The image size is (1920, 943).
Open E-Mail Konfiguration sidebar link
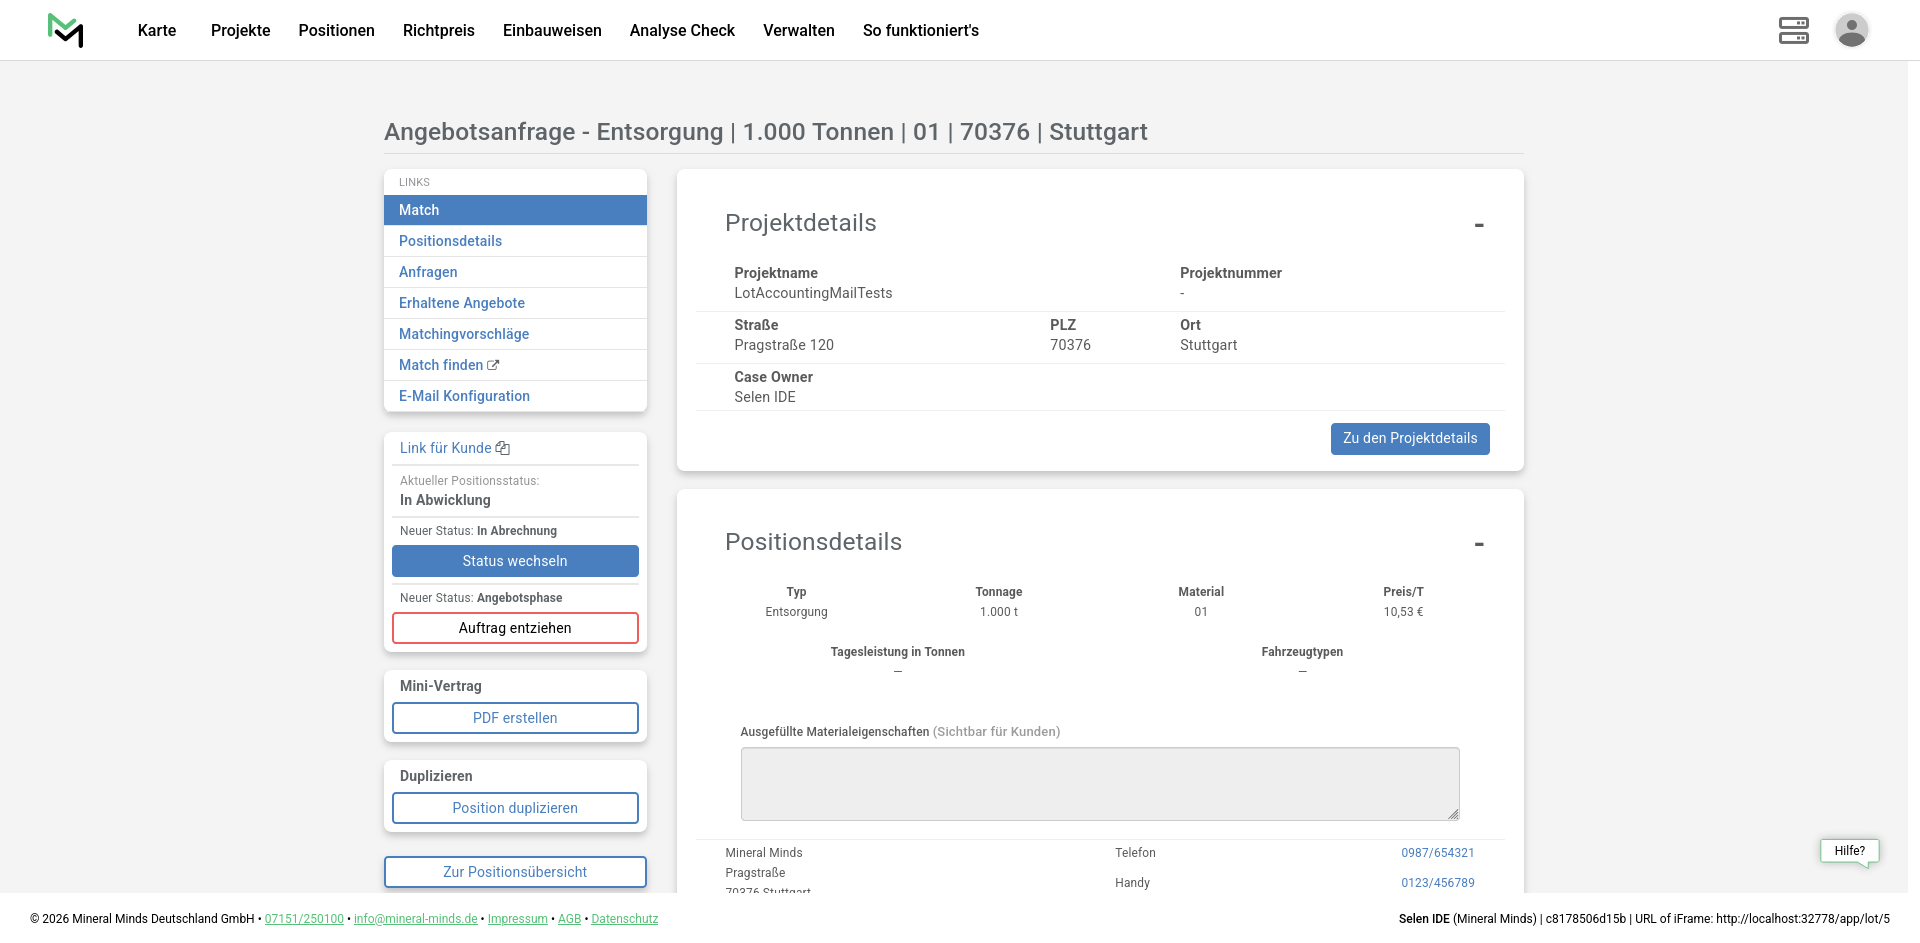coord(464,396)
